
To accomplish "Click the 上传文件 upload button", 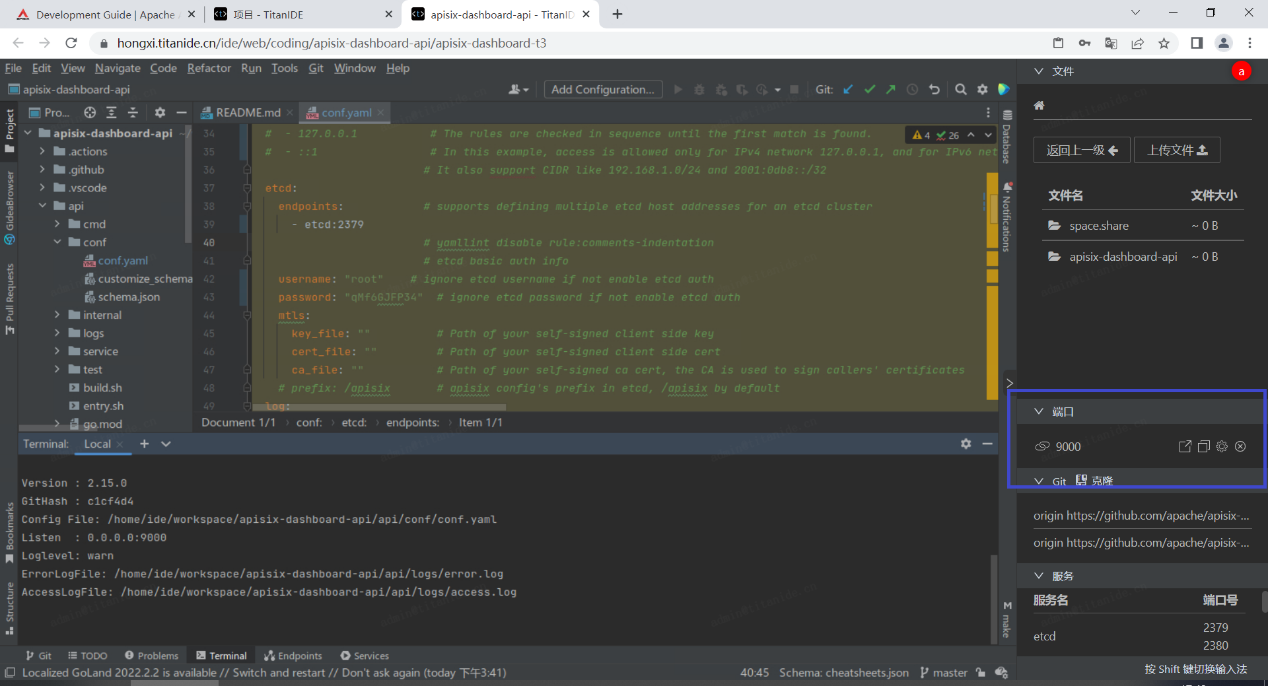I will tap(1177, 150).
